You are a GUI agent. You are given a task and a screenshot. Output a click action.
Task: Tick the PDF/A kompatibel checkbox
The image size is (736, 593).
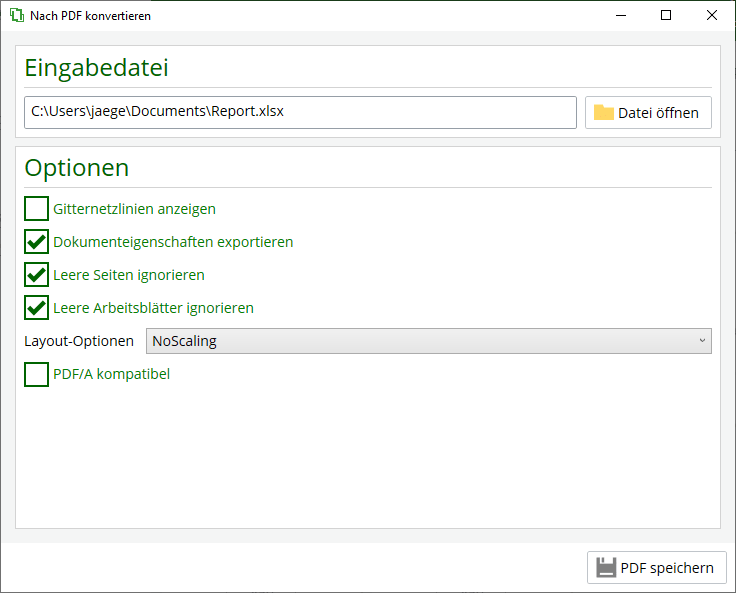click(37, 375)
